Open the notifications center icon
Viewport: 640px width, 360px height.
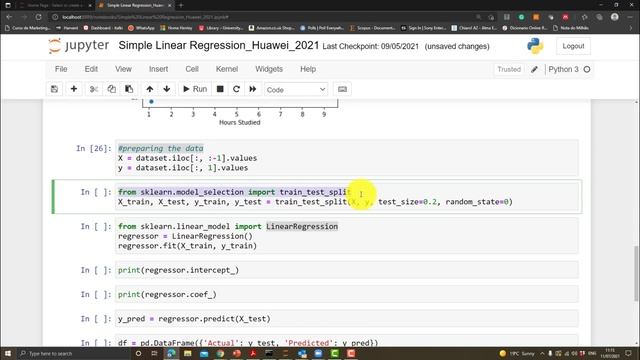click(x=628, y=353)
